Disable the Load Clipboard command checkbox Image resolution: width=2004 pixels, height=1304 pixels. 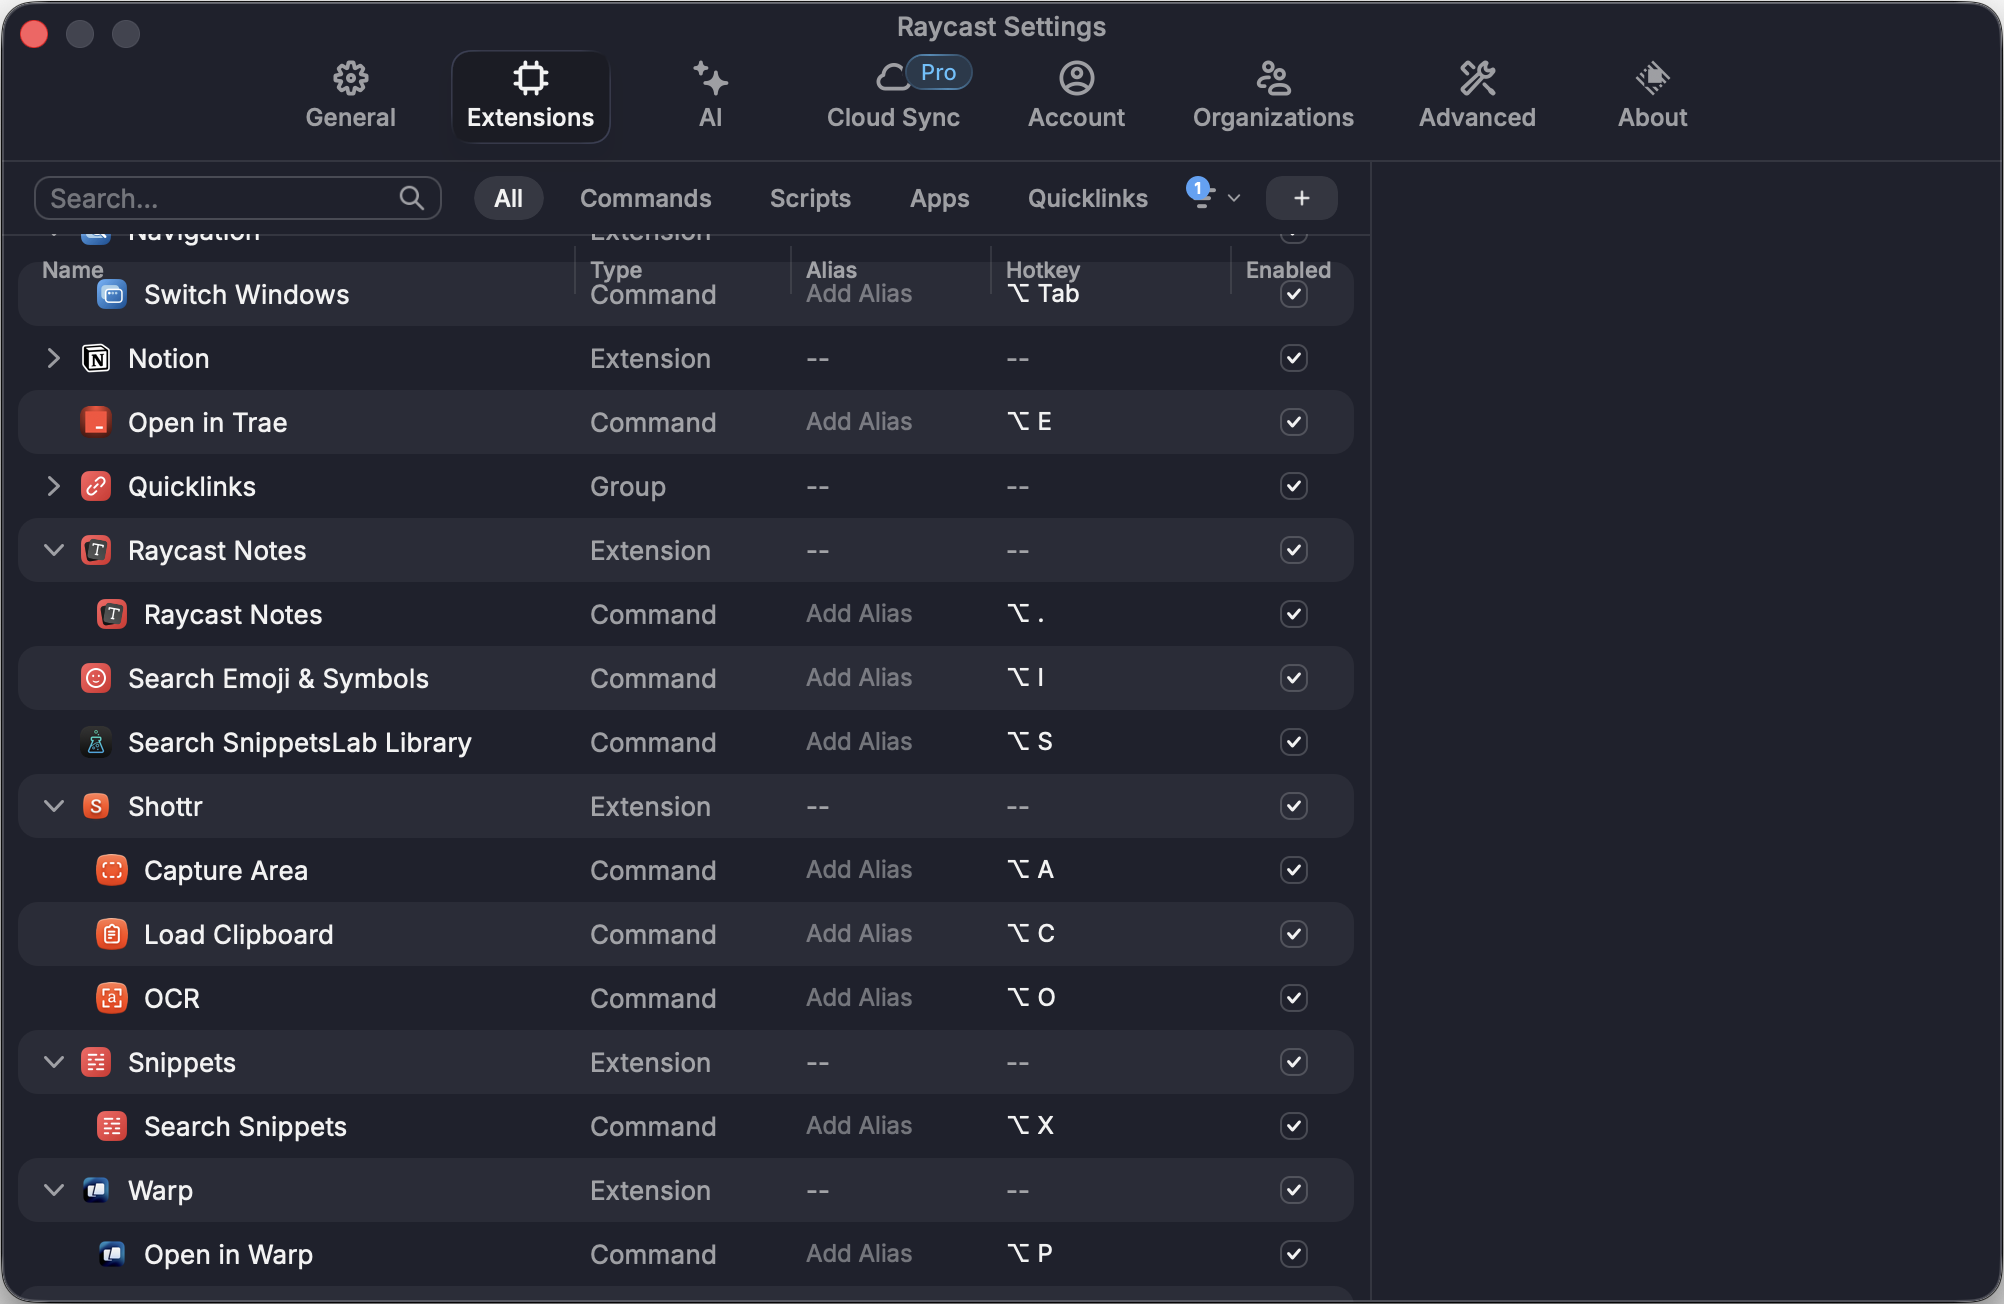point(1293,934)
